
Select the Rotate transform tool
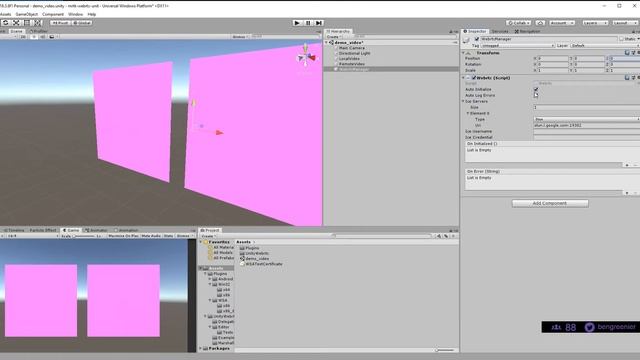(6, 23)
